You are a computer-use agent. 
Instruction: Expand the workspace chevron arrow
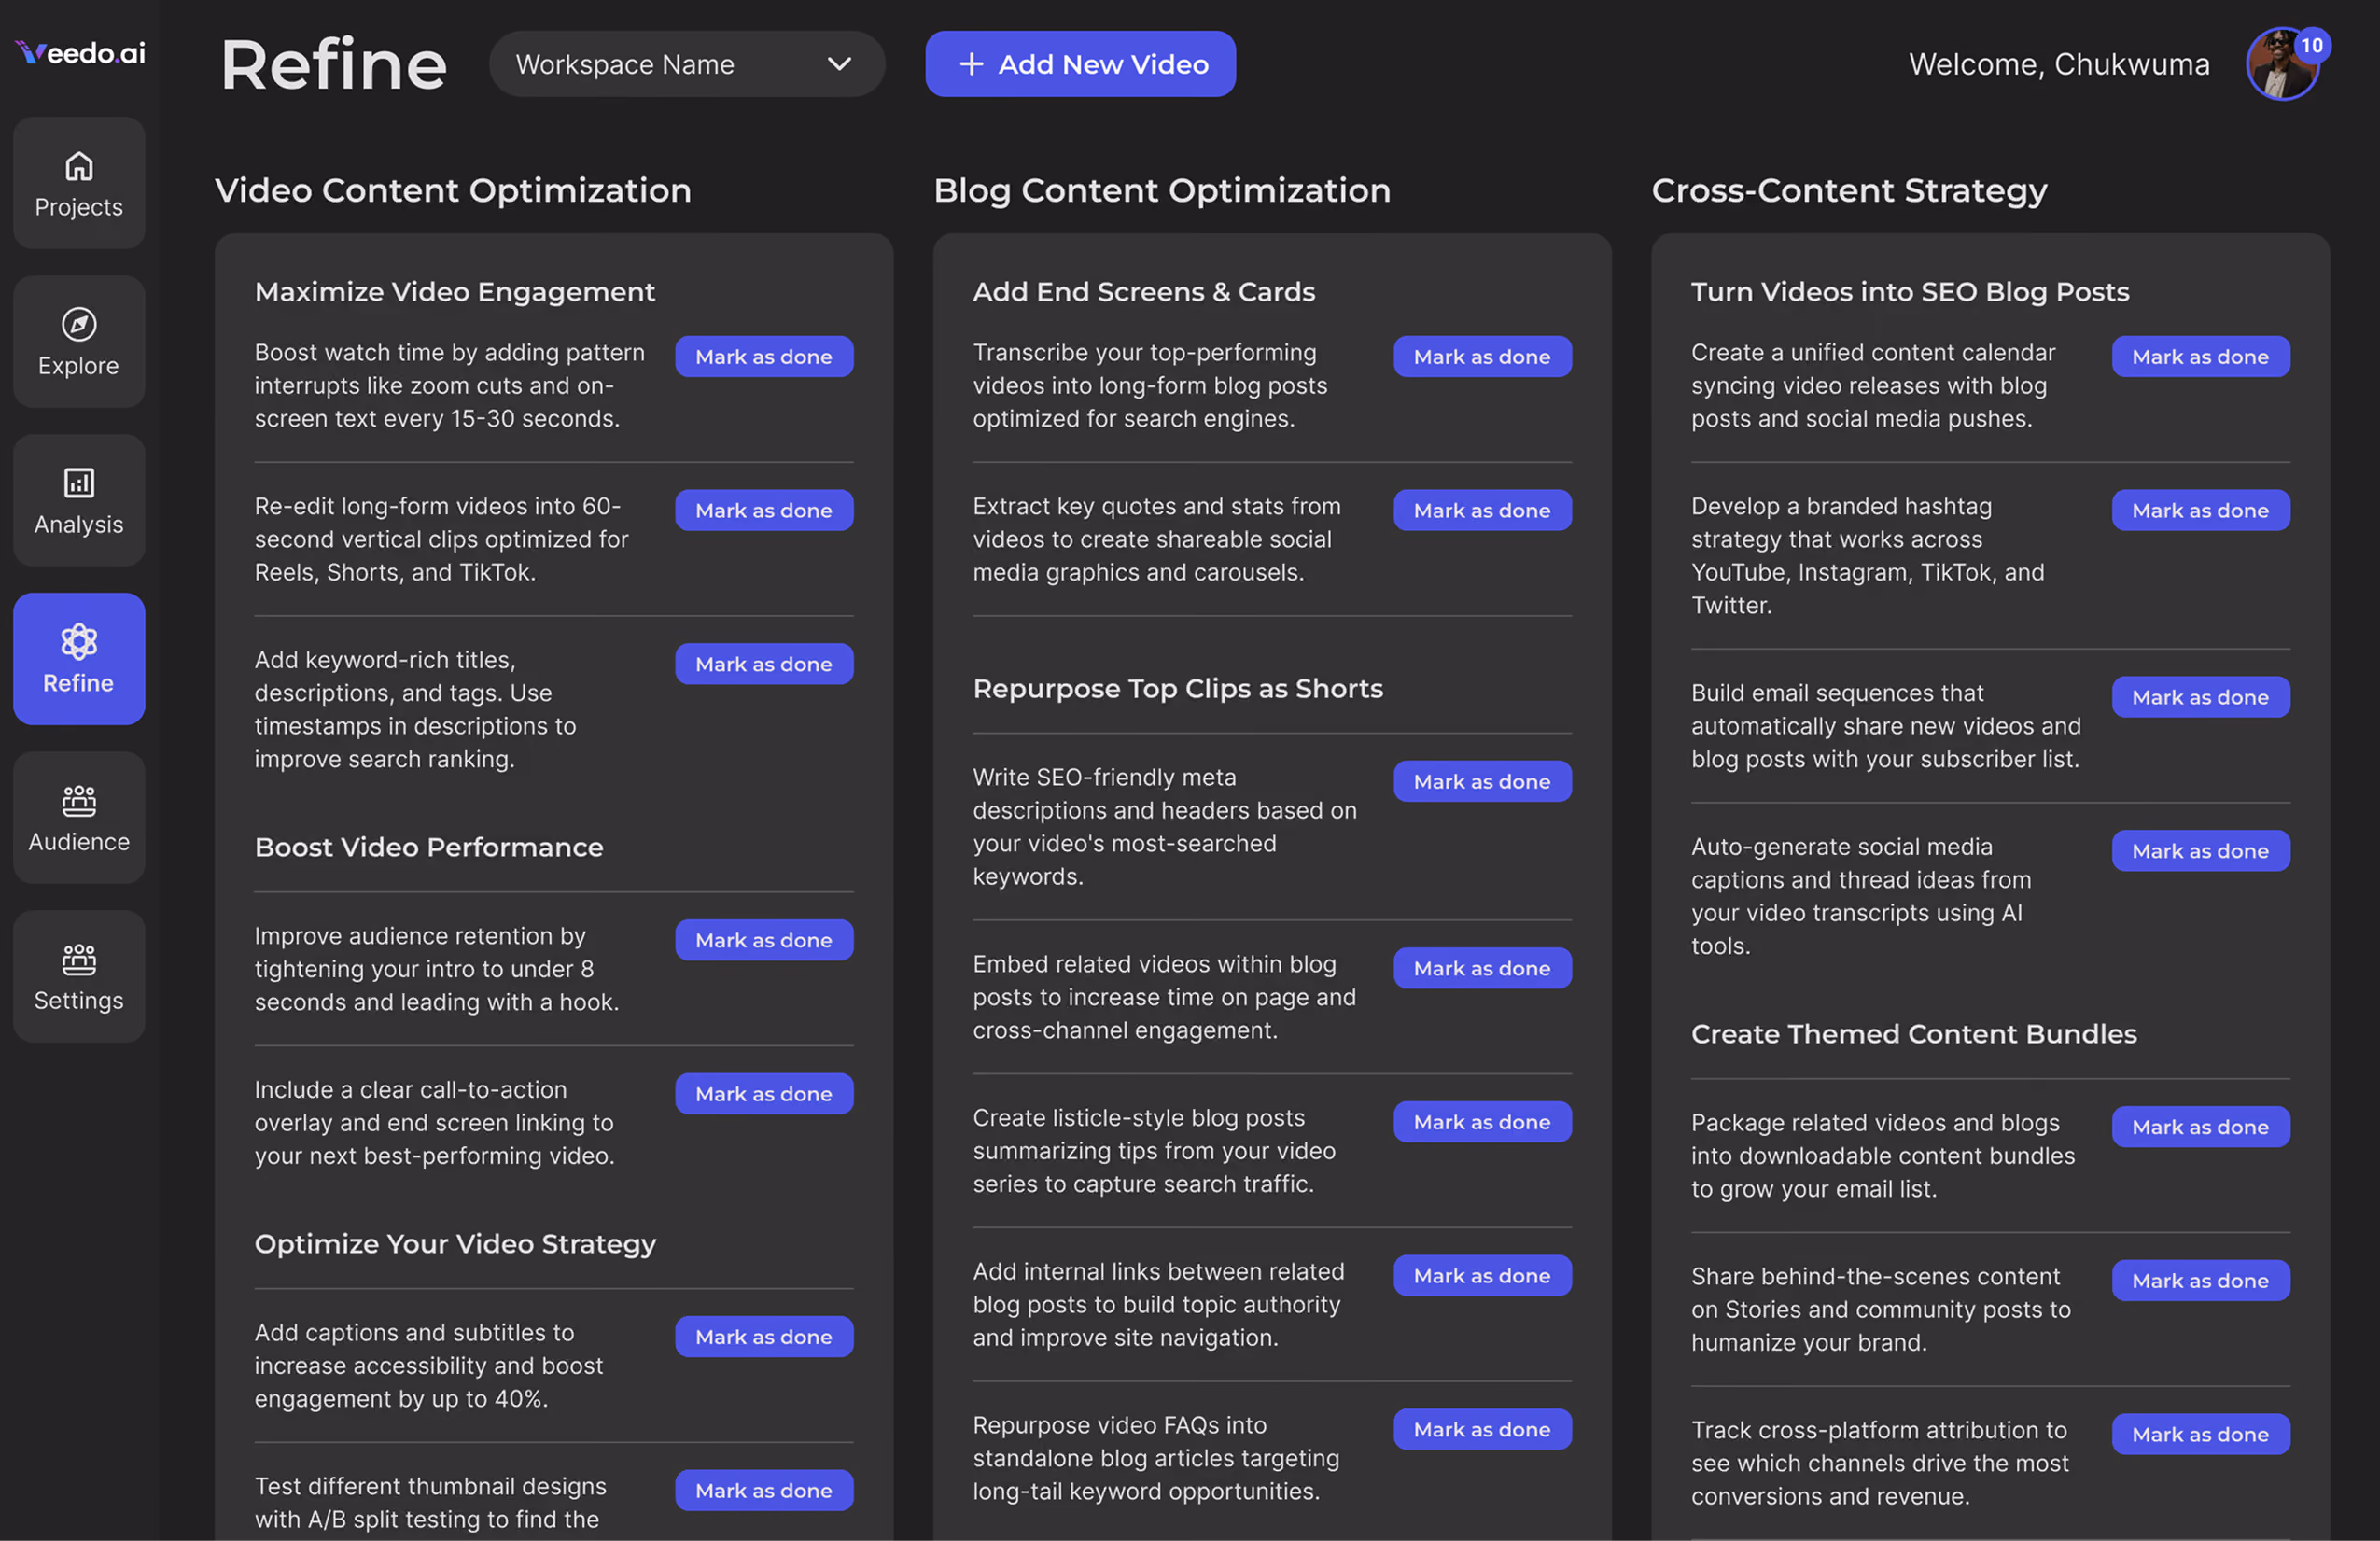pos(839,64)
